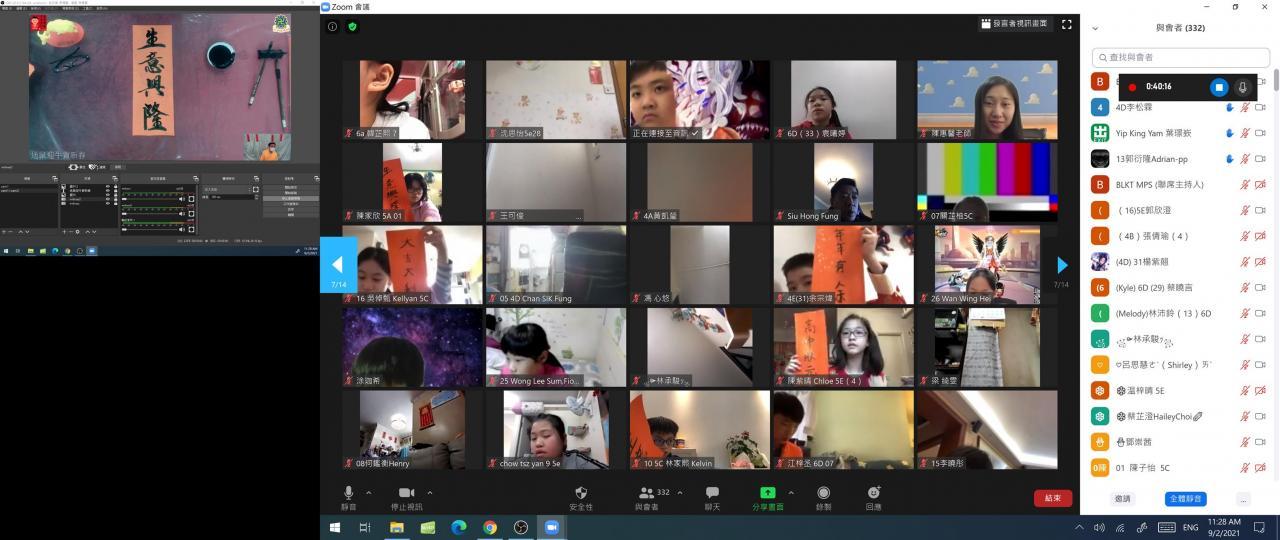Stop the screen recording at 0:40:16
Viewport: 1280px width, 540px height.
pos(1218,87)
